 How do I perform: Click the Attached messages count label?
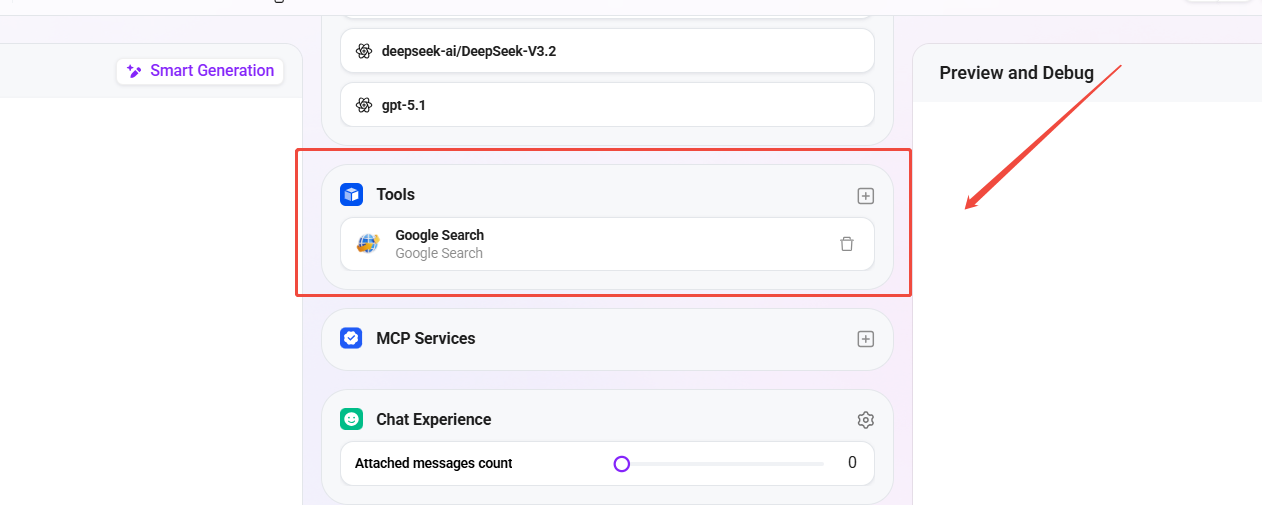434,463
